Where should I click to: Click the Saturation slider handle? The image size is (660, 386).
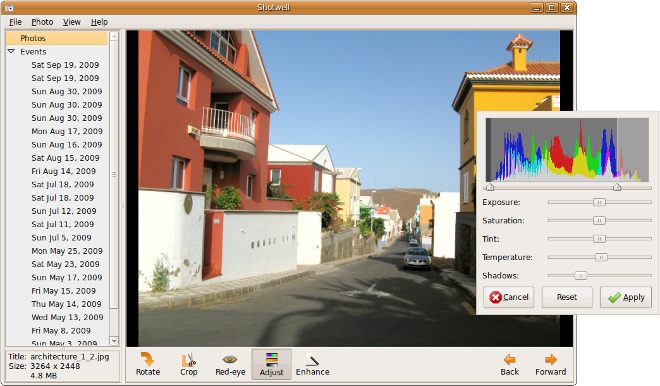599,220
